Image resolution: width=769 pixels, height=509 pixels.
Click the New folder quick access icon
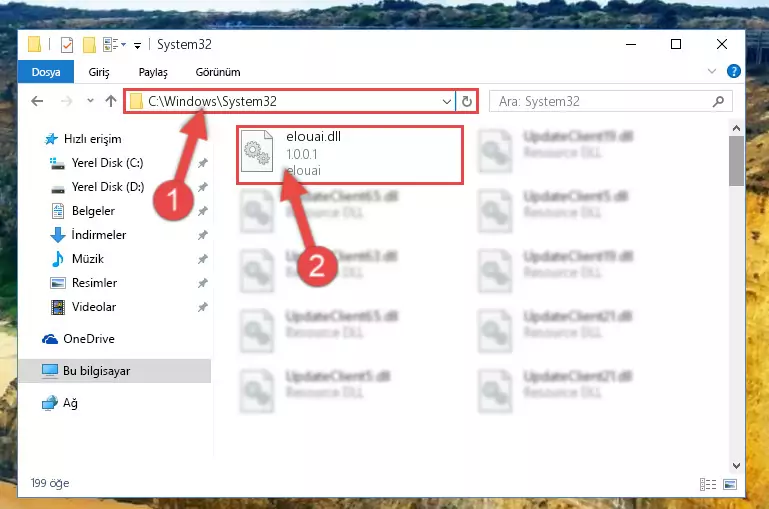point(89,45)
